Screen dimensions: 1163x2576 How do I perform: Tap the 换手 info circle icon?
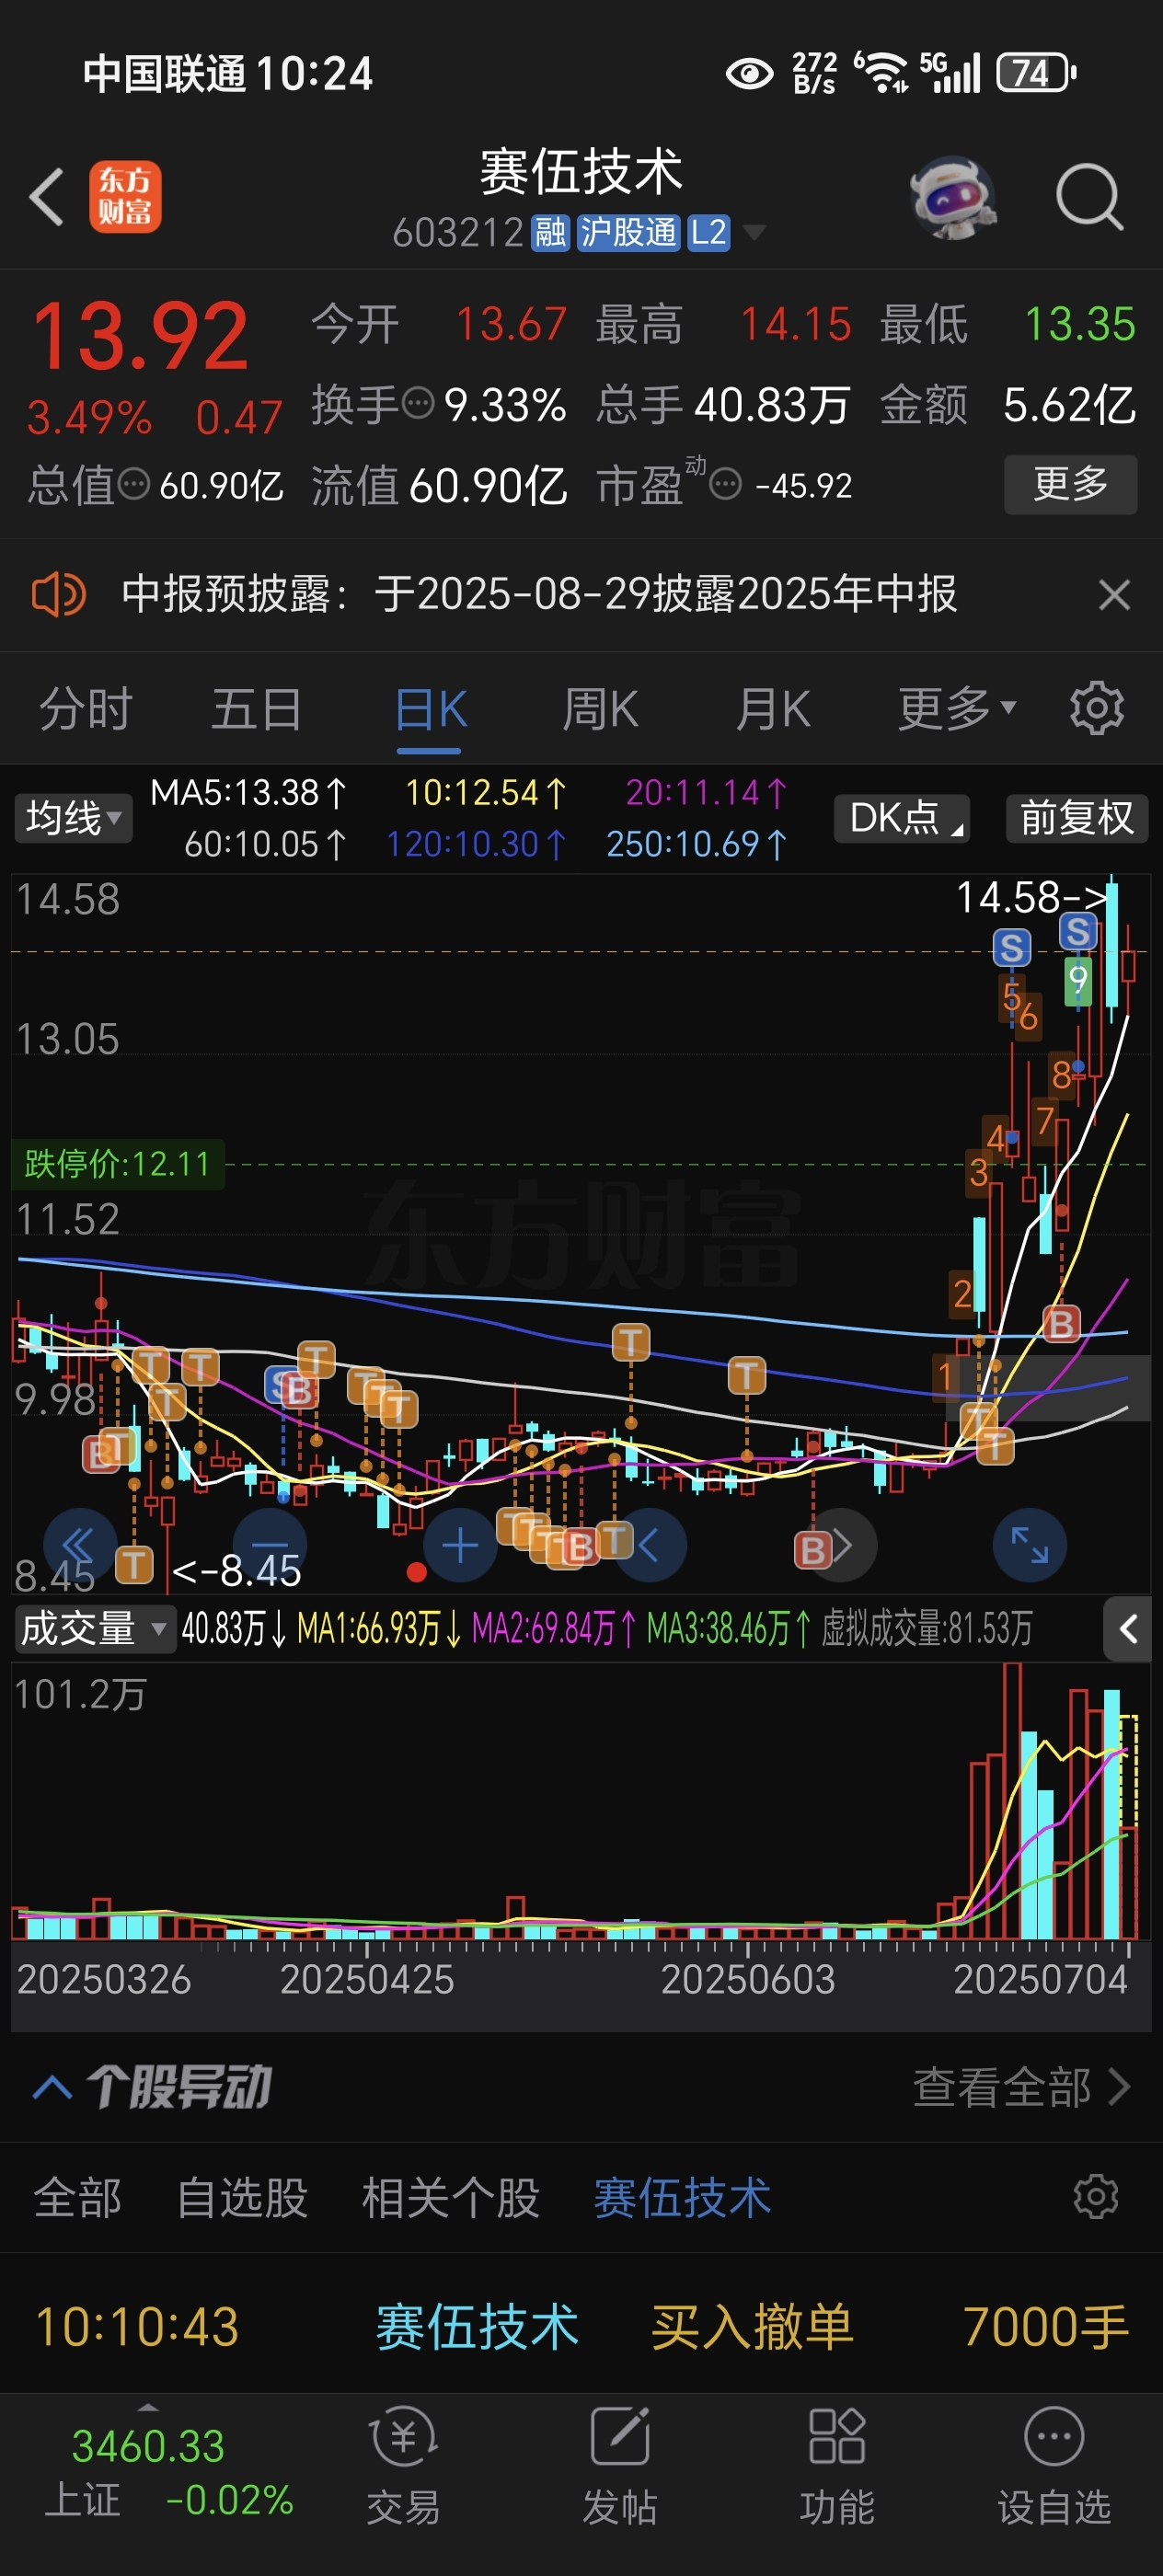click(x=417, y=404)
